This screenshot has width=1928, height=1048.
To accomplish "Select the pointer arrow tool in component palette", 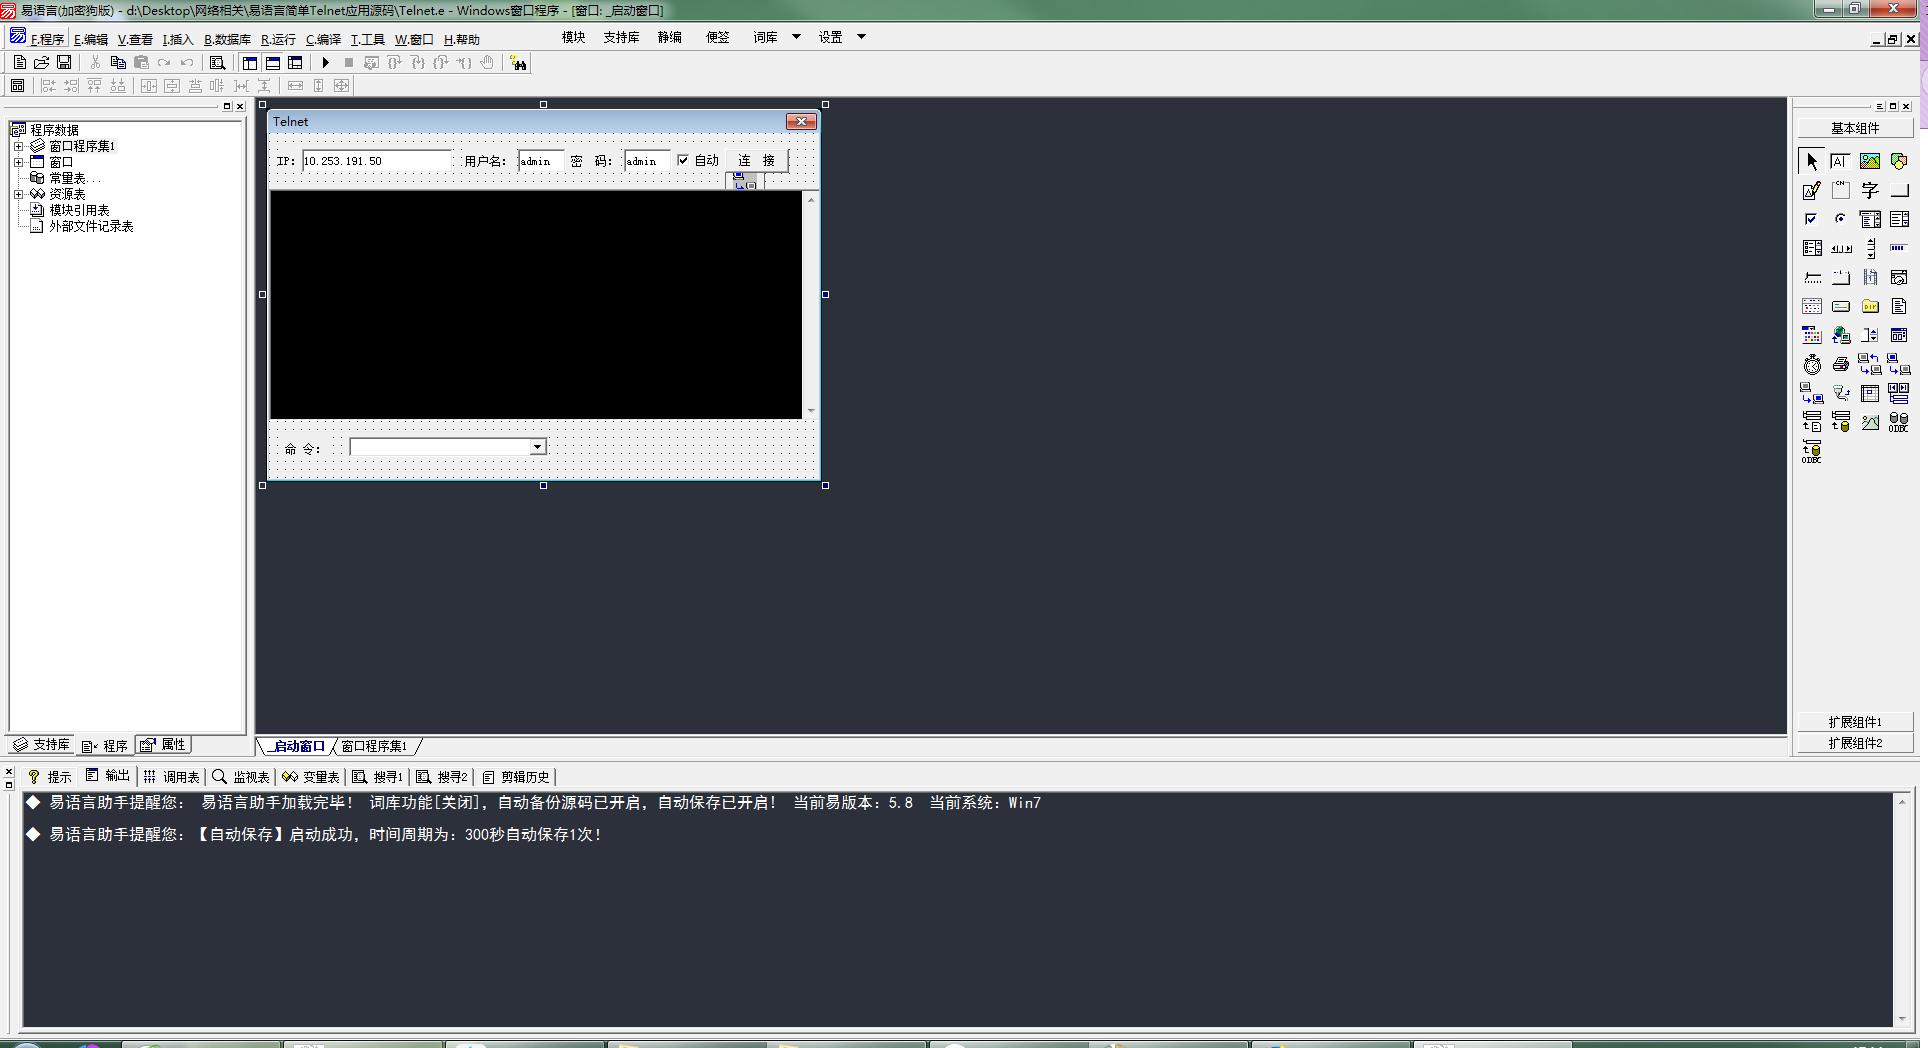I will point(1811,161).
